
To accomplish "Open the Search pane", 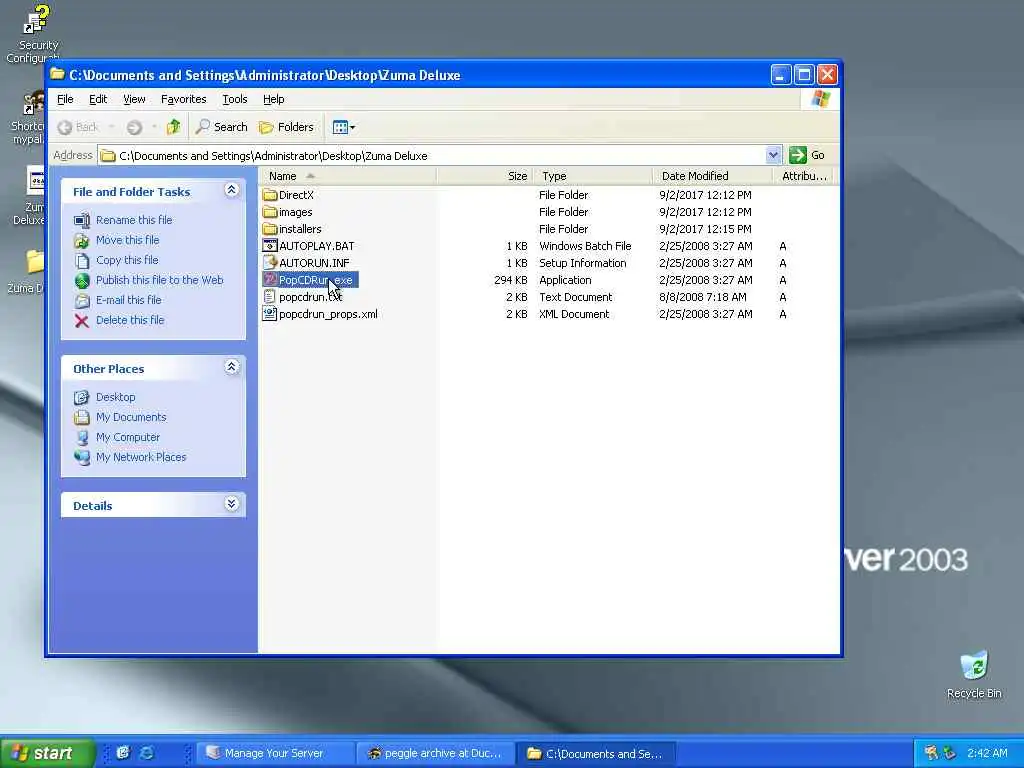I will 221,127.
